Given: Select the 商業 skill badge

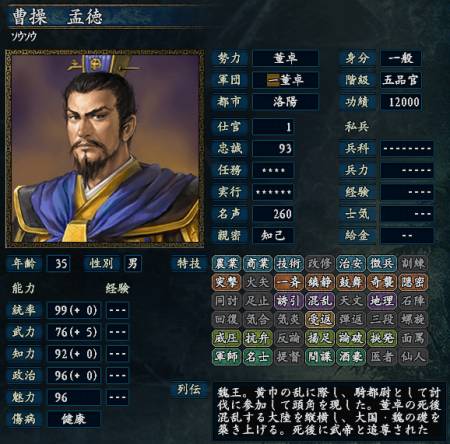Looking at the screenshot, I should pos(258,264).
